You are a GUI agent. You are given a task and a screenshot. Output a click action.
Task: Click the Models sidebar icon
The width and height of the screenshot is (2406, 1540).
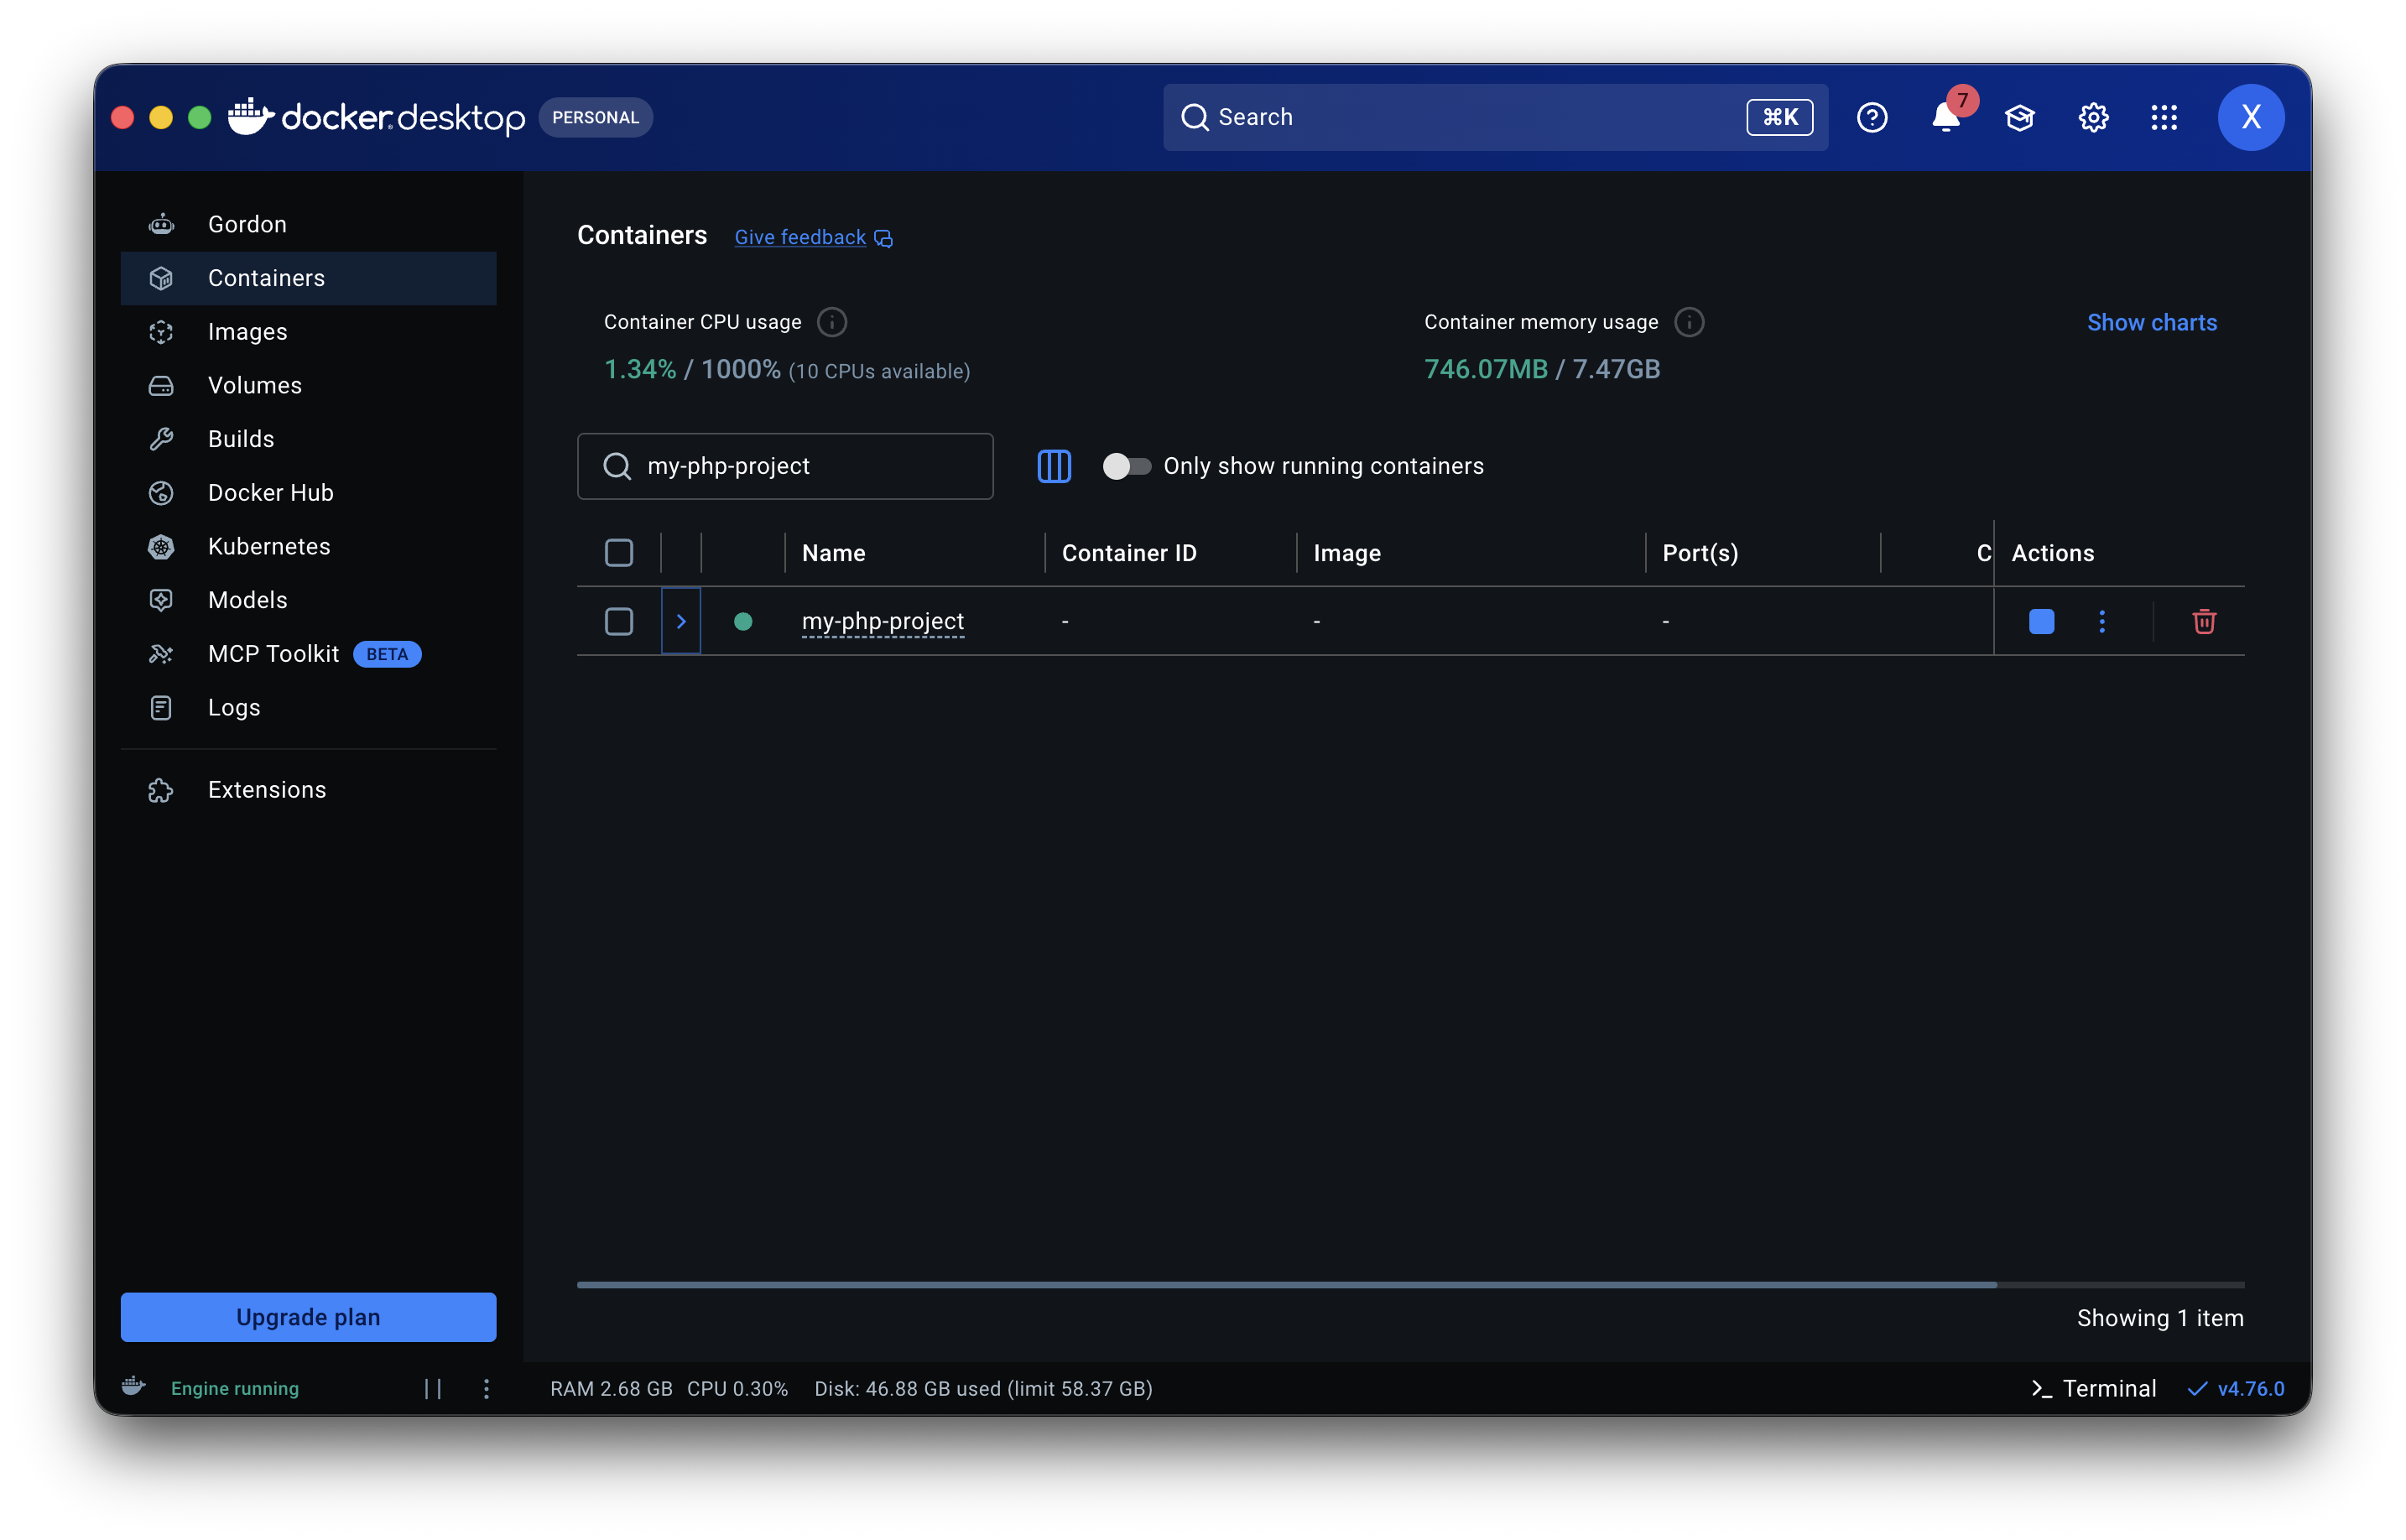coord(161,600)
